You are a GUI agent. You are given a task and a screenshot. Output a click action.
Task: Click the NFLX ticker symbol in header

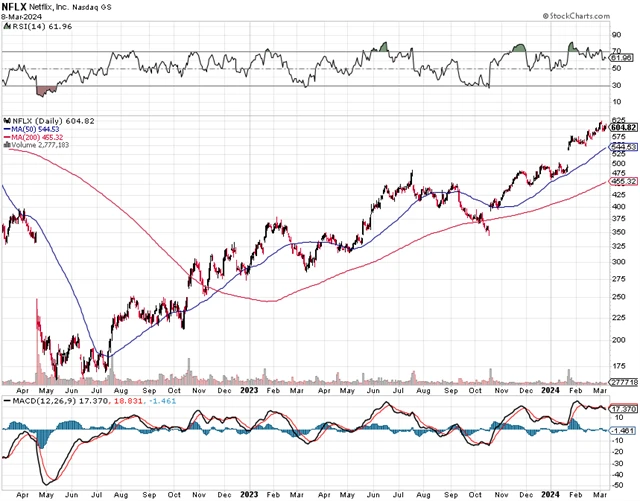14,6
